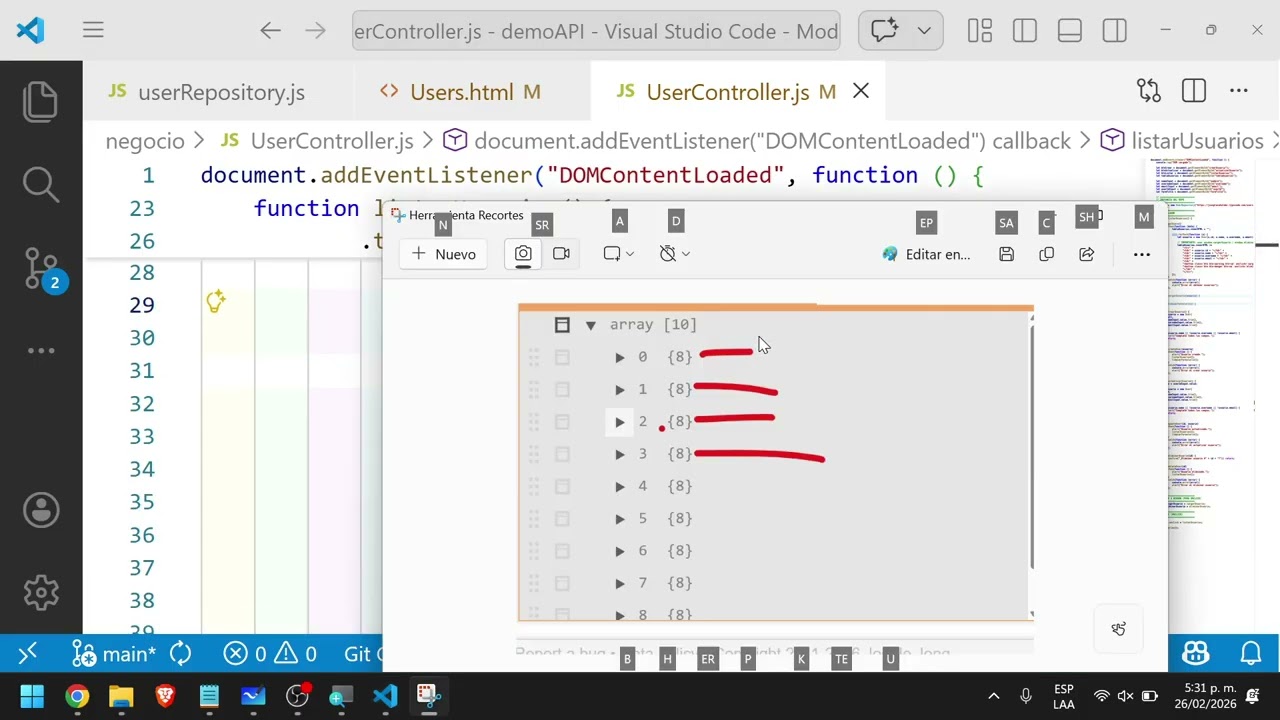
Task: Tick the checkbox for array row 0
Action: click(562, 357)
